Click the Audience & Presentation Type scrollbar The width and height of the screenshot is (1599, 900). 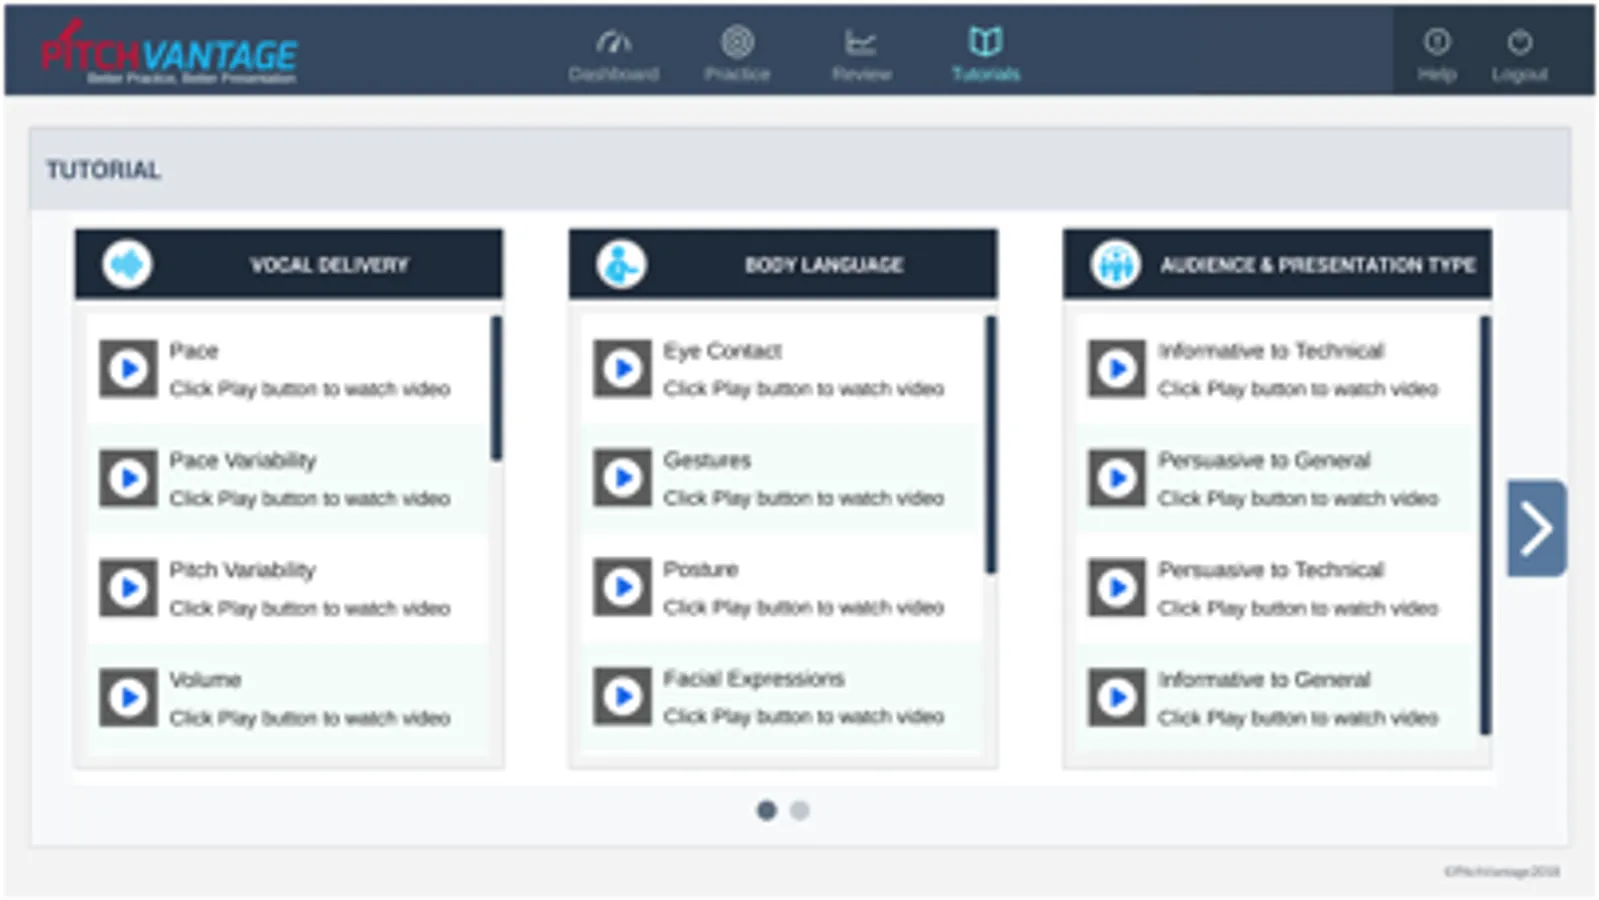tap(1485, 525)
